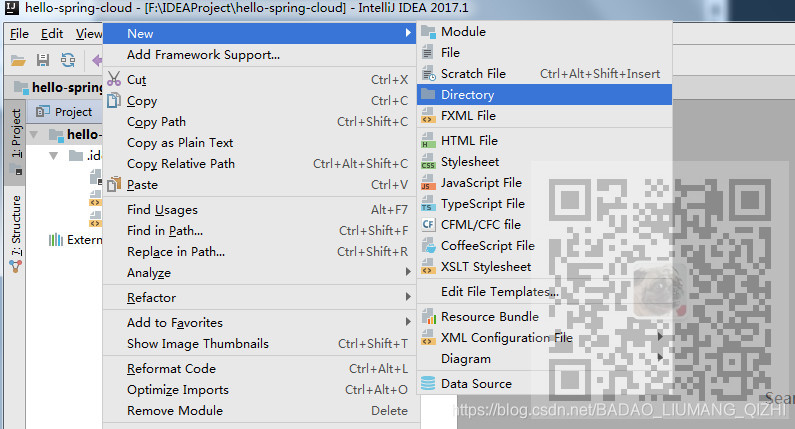Click the Cut scissors icon

pyautogui.click(x=114, y=79)
